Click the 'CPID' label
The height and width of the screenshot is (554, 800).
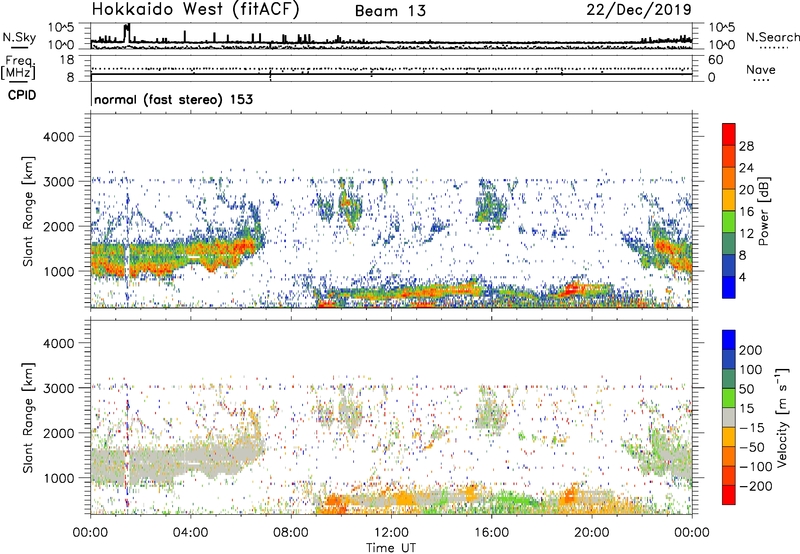22,95
